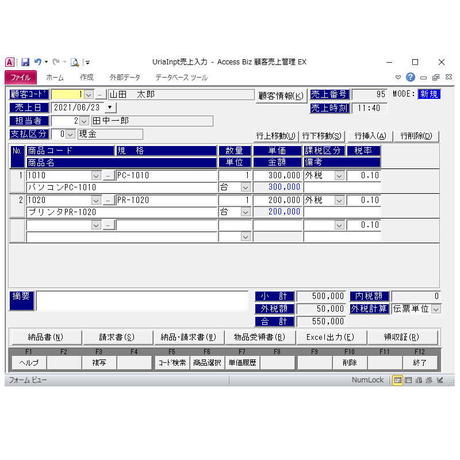Click the 売上番号 value 95
Screen dimensions: 460x460
pyautogui.click(x=369, y=94)
